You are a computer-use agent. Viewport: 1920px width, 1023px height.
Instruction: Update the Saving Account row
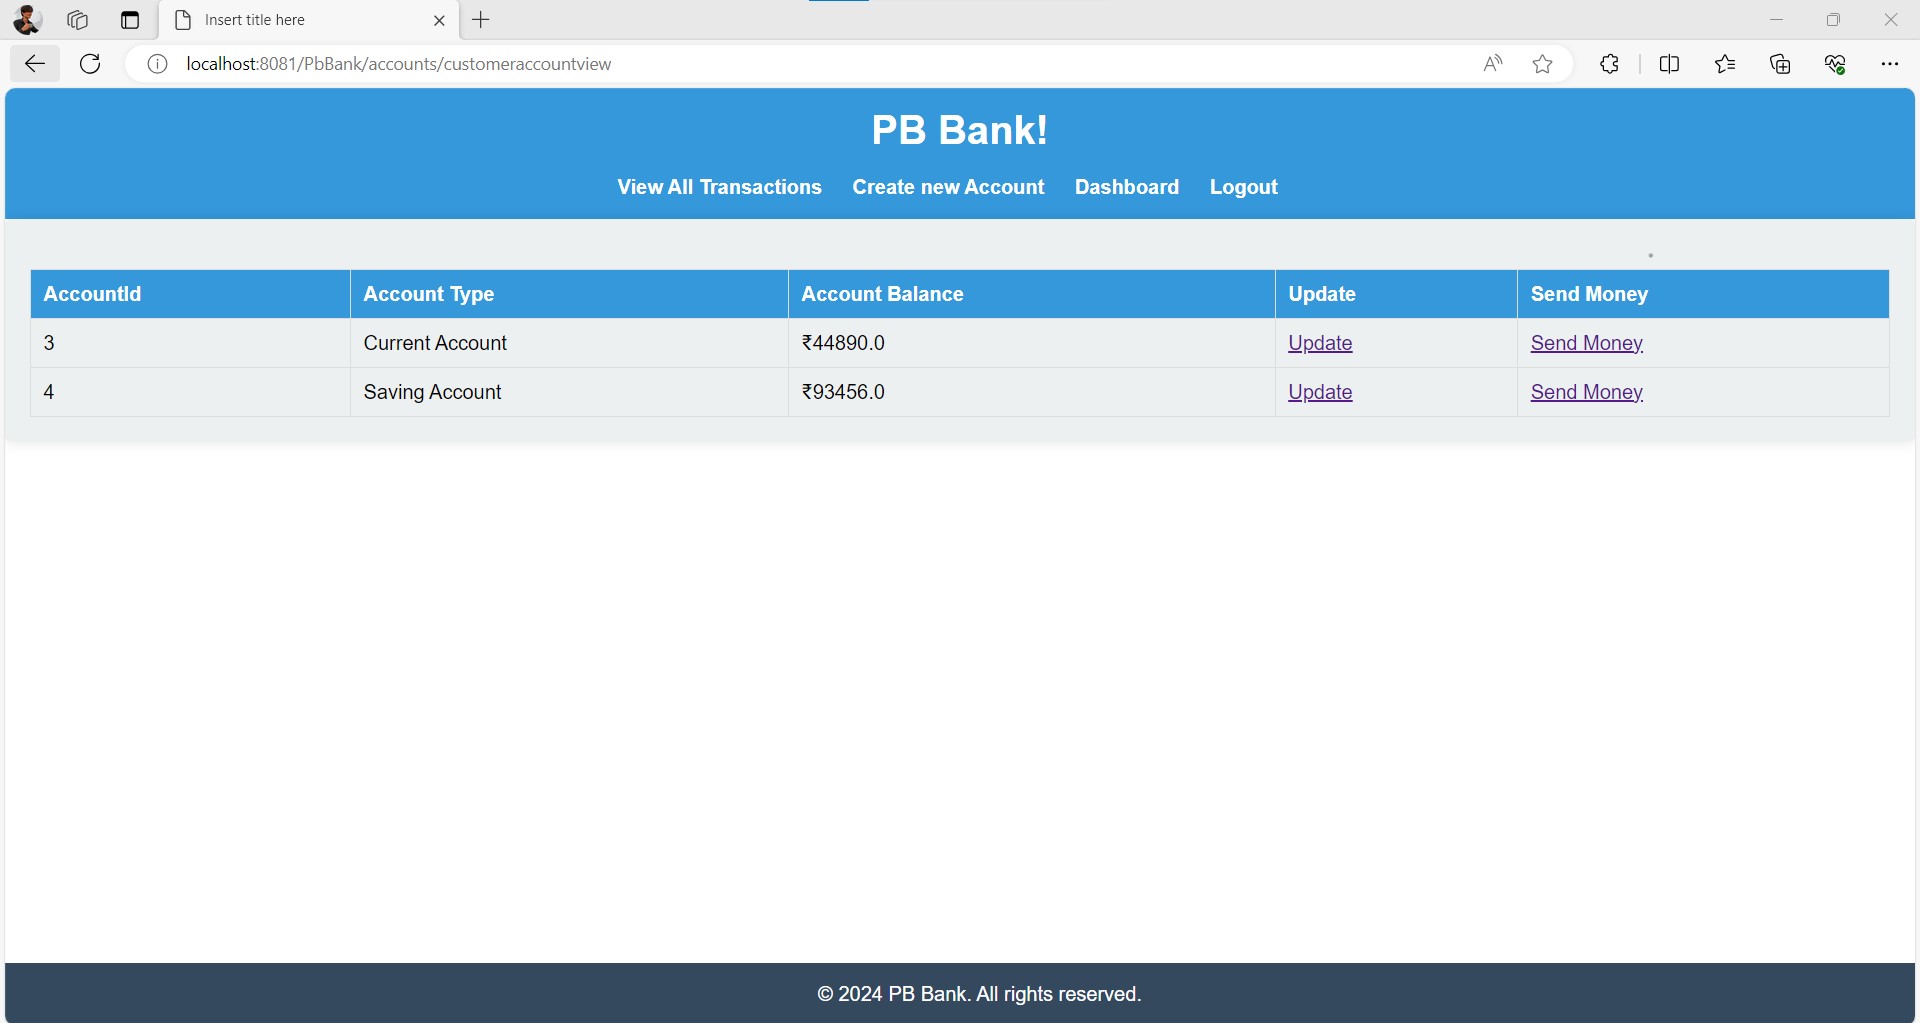tap(1320, 392)
